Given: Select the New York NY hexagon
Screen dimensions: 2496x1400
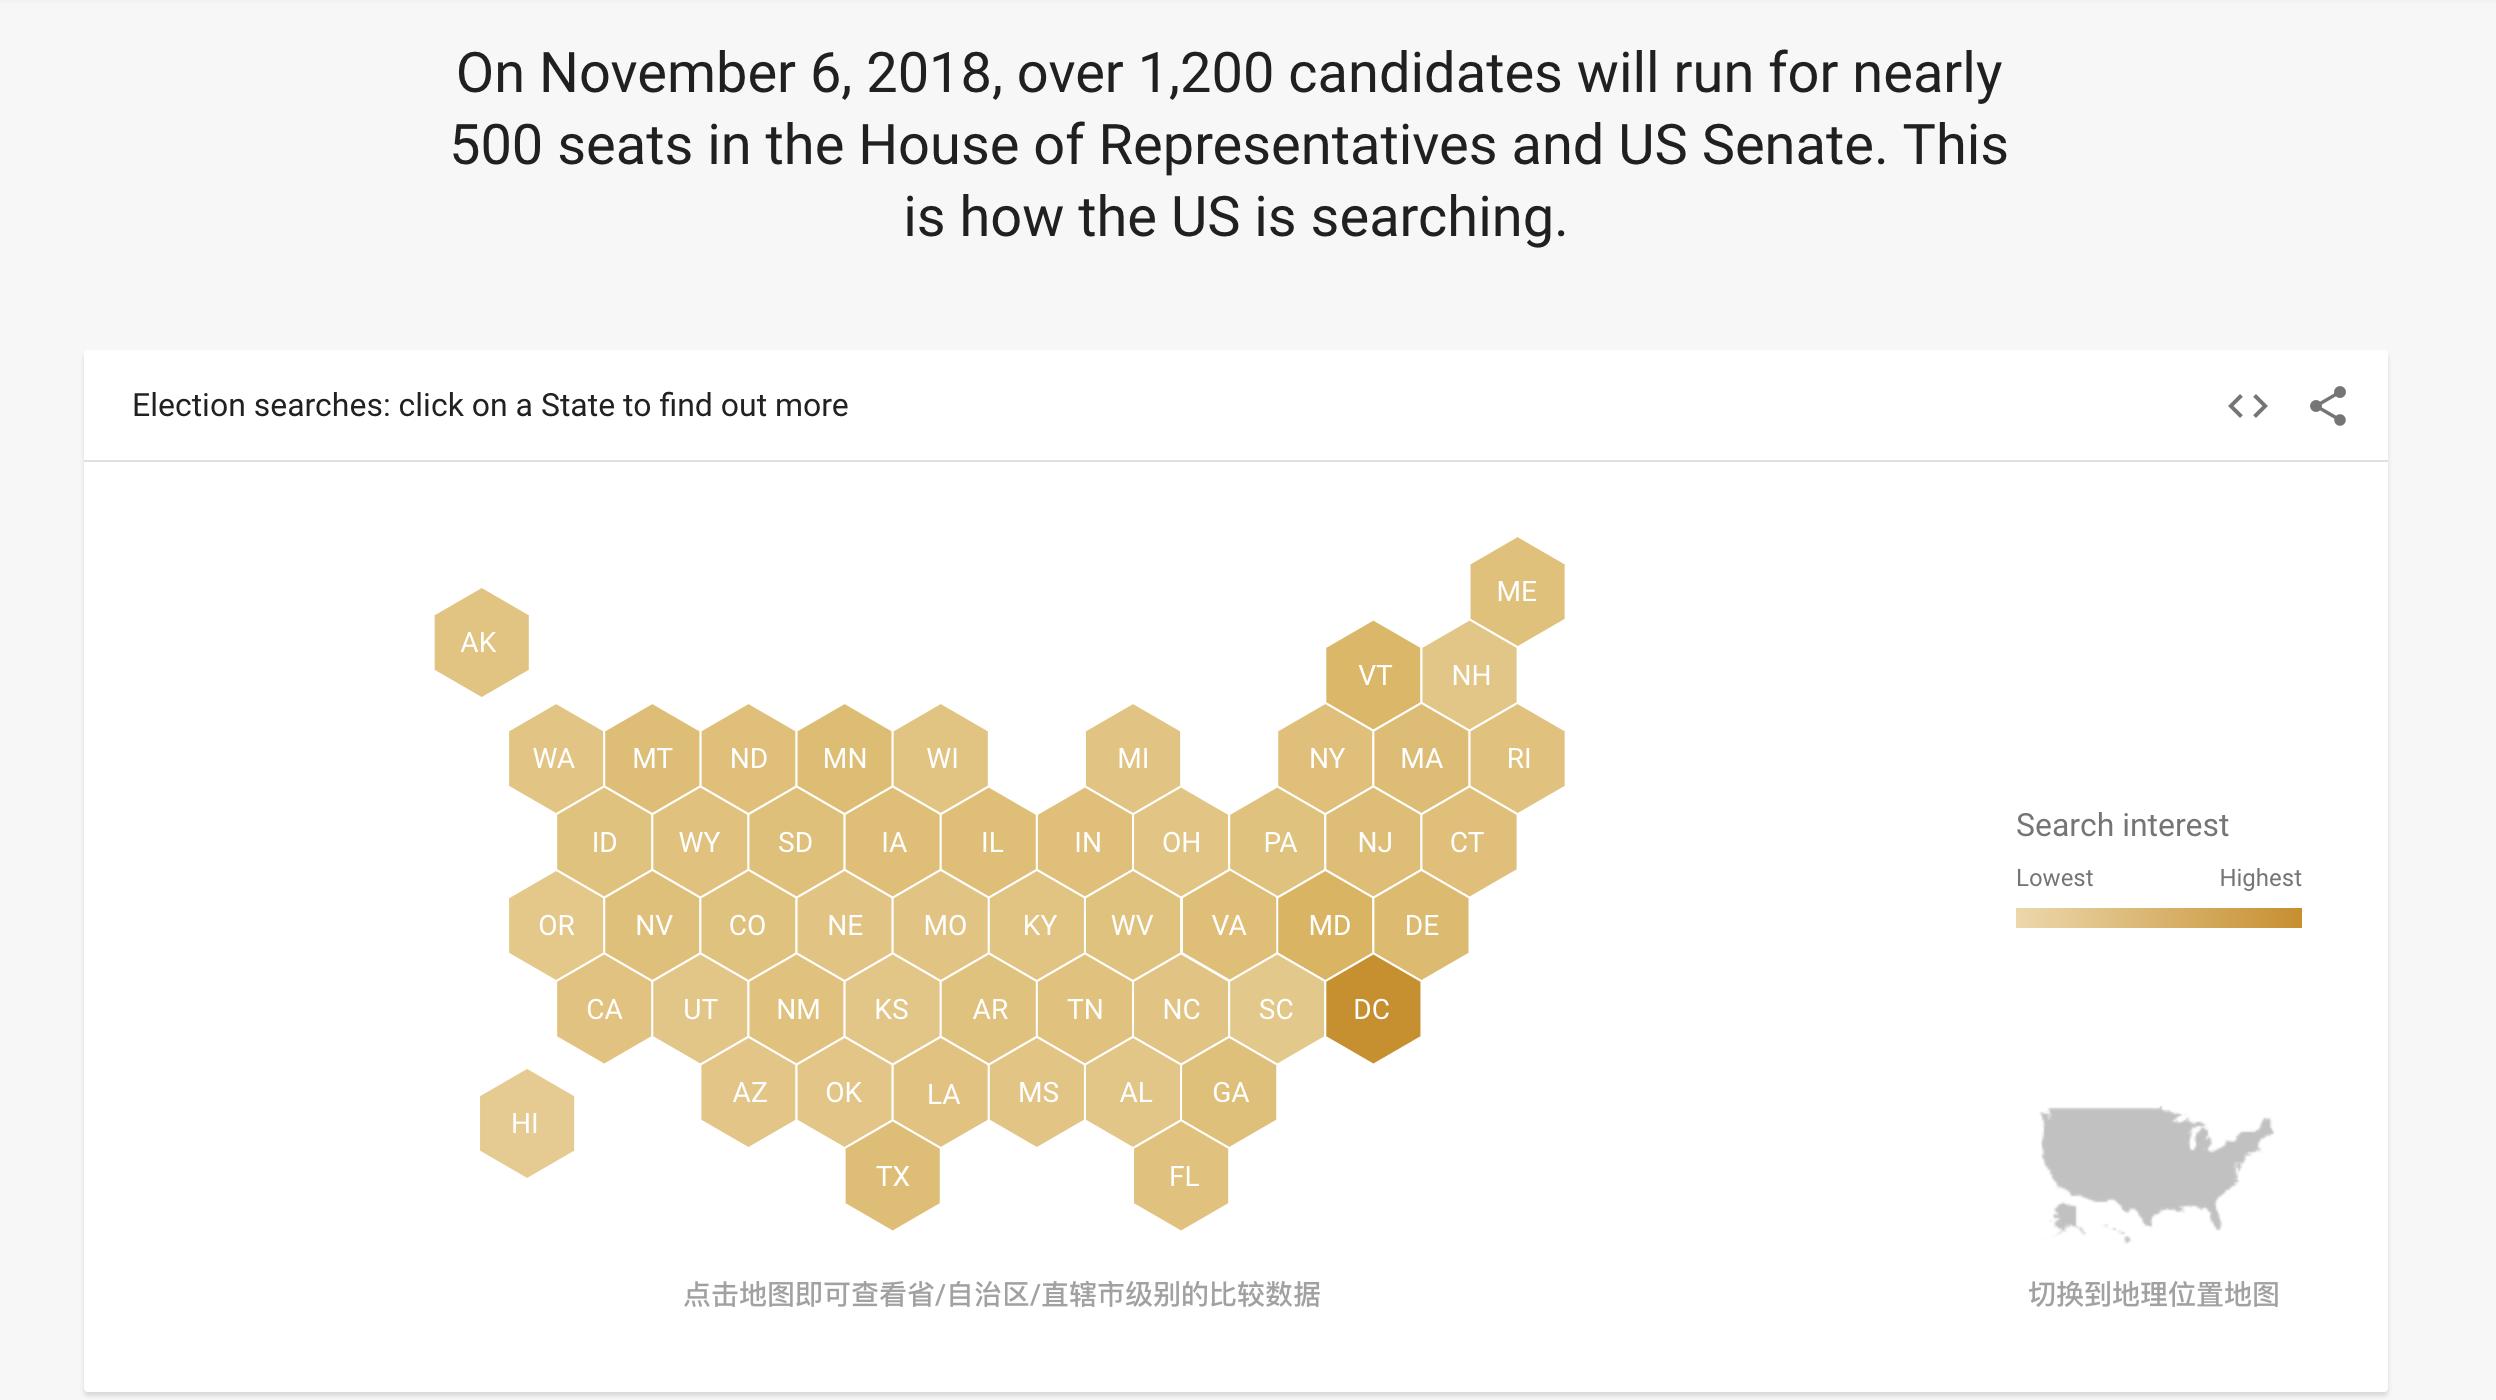Looking at the screenshot, I should 1325,758.
